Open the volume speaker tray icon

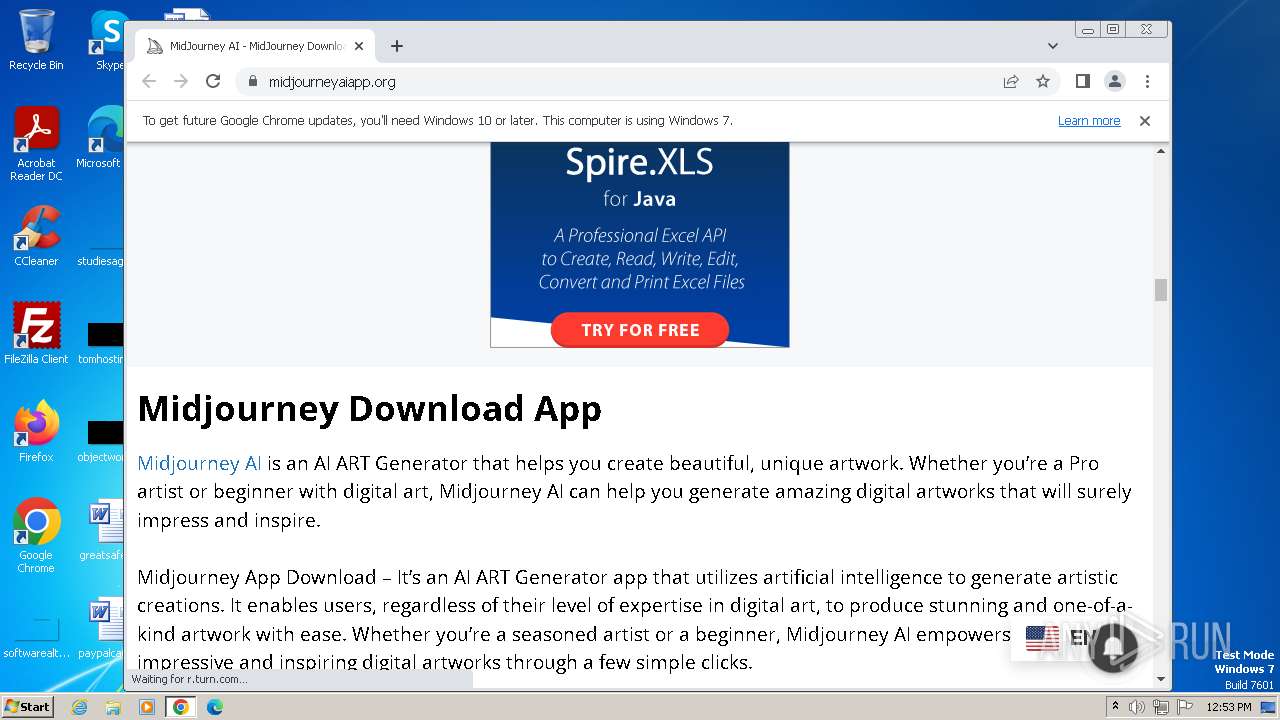pyautogui.click(x=1137, y=707)
